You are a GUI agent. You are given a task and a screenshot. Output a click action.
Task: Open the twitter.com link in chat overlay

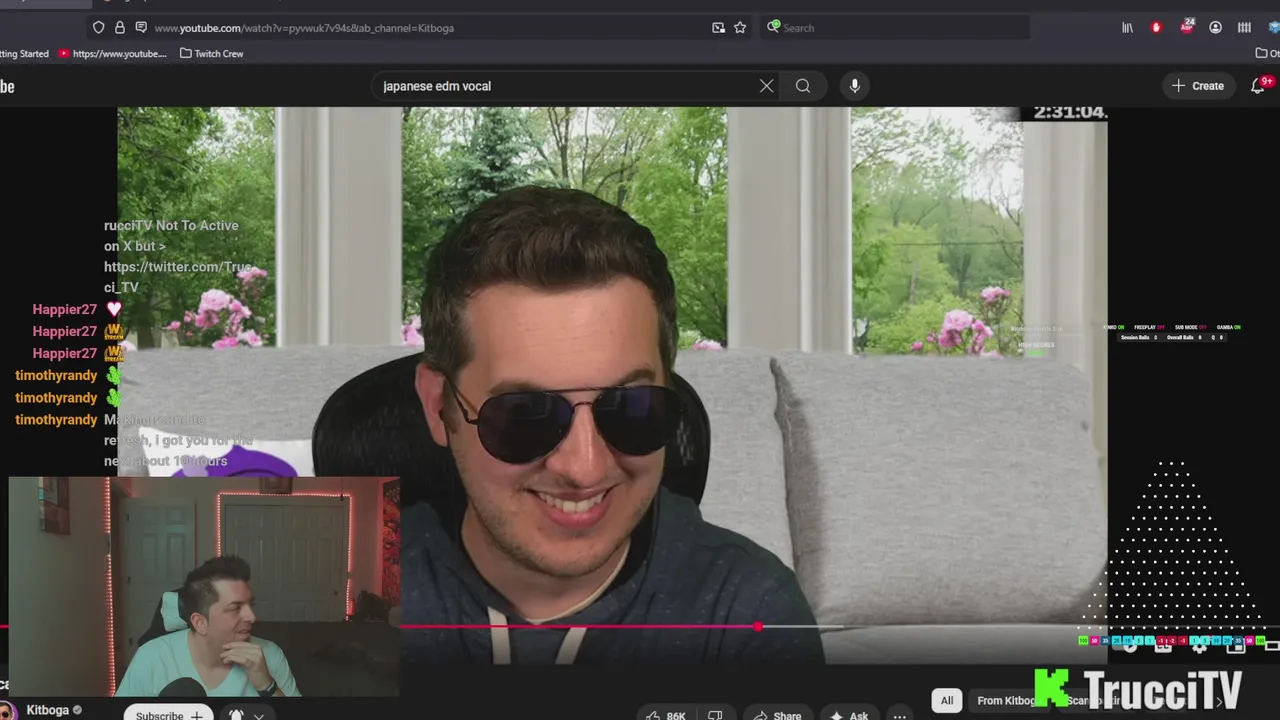coord(177,277)
